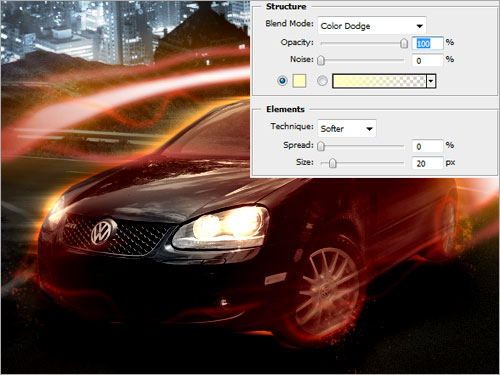Click the Size value field showing 20
Screen dimensions: 500x375
coord(428,163)
